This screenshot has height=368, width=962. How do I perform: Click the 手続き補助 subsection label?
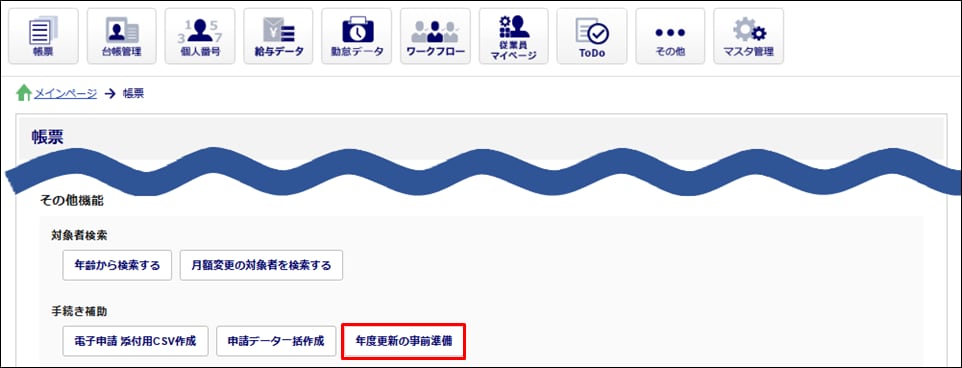[80, 311]
